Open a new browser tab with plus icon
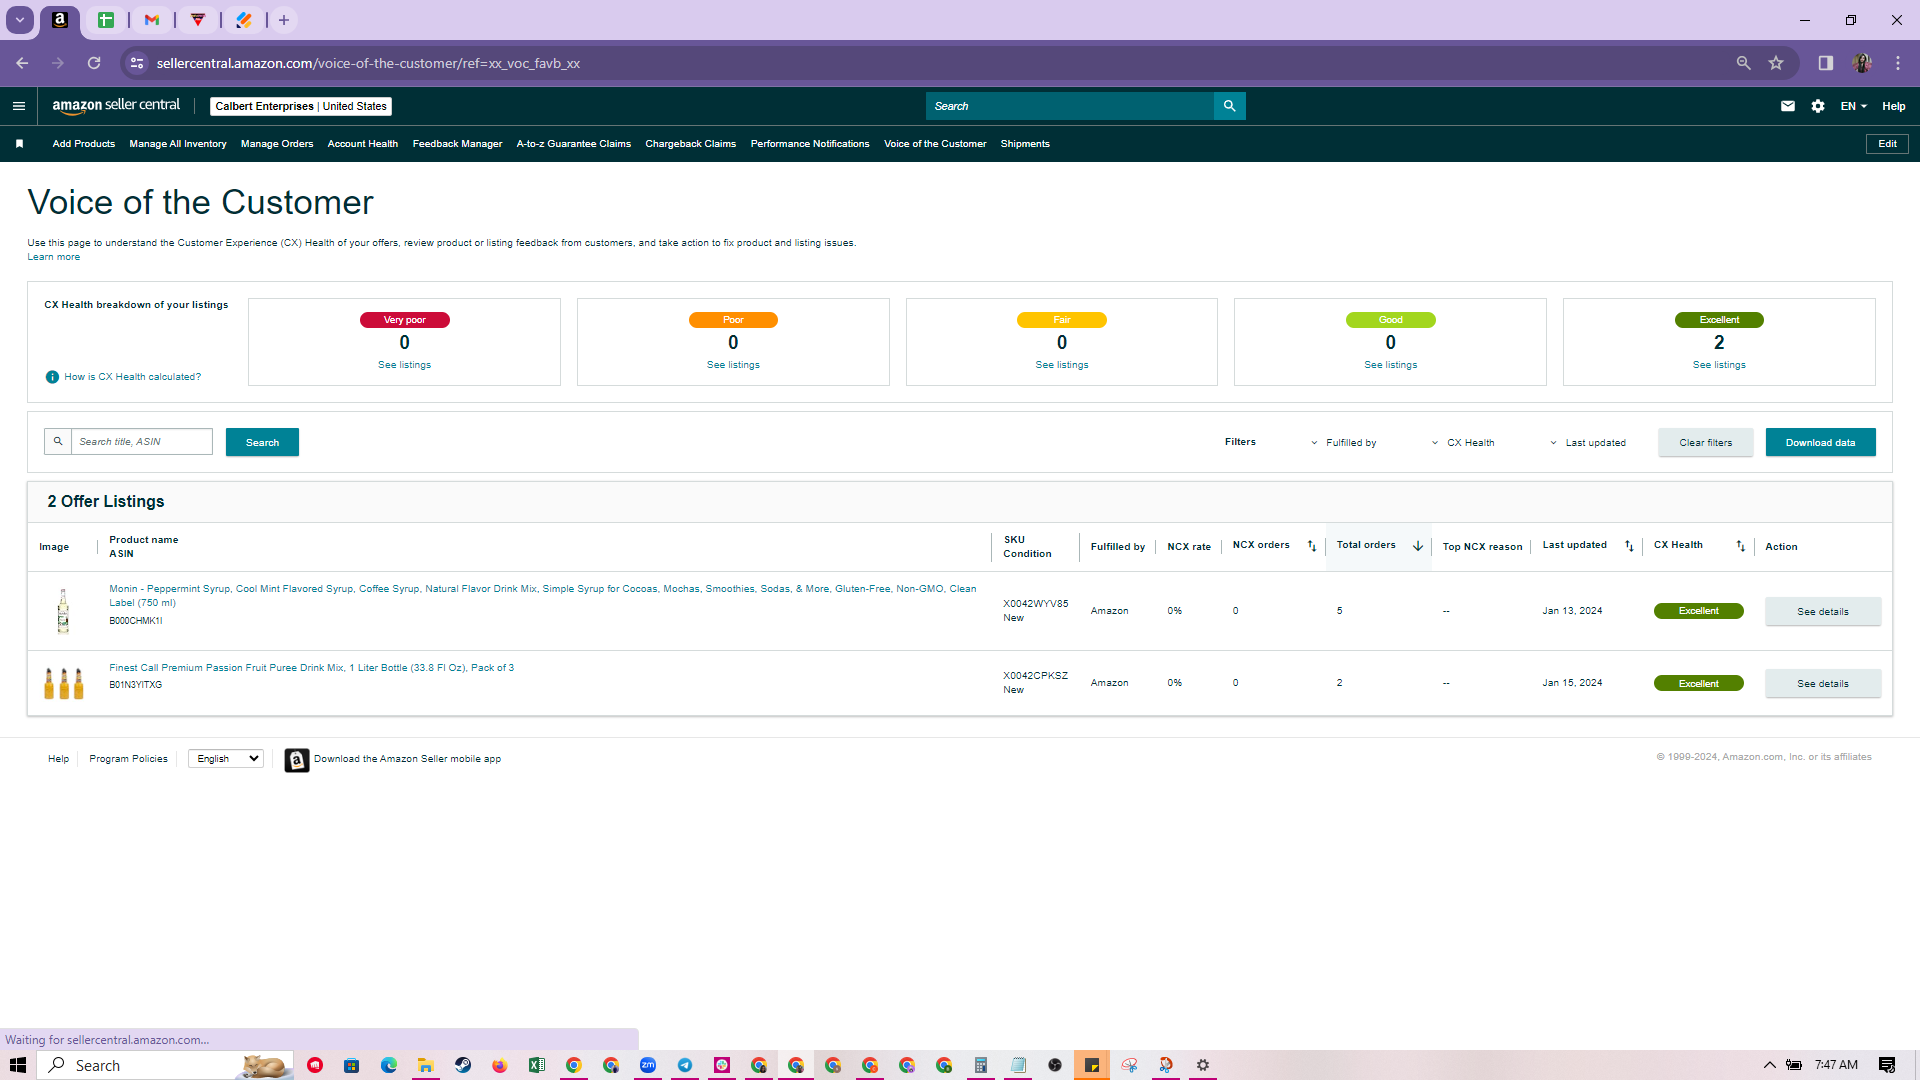The image size is (1920, 1080). (x=284, y=20)
